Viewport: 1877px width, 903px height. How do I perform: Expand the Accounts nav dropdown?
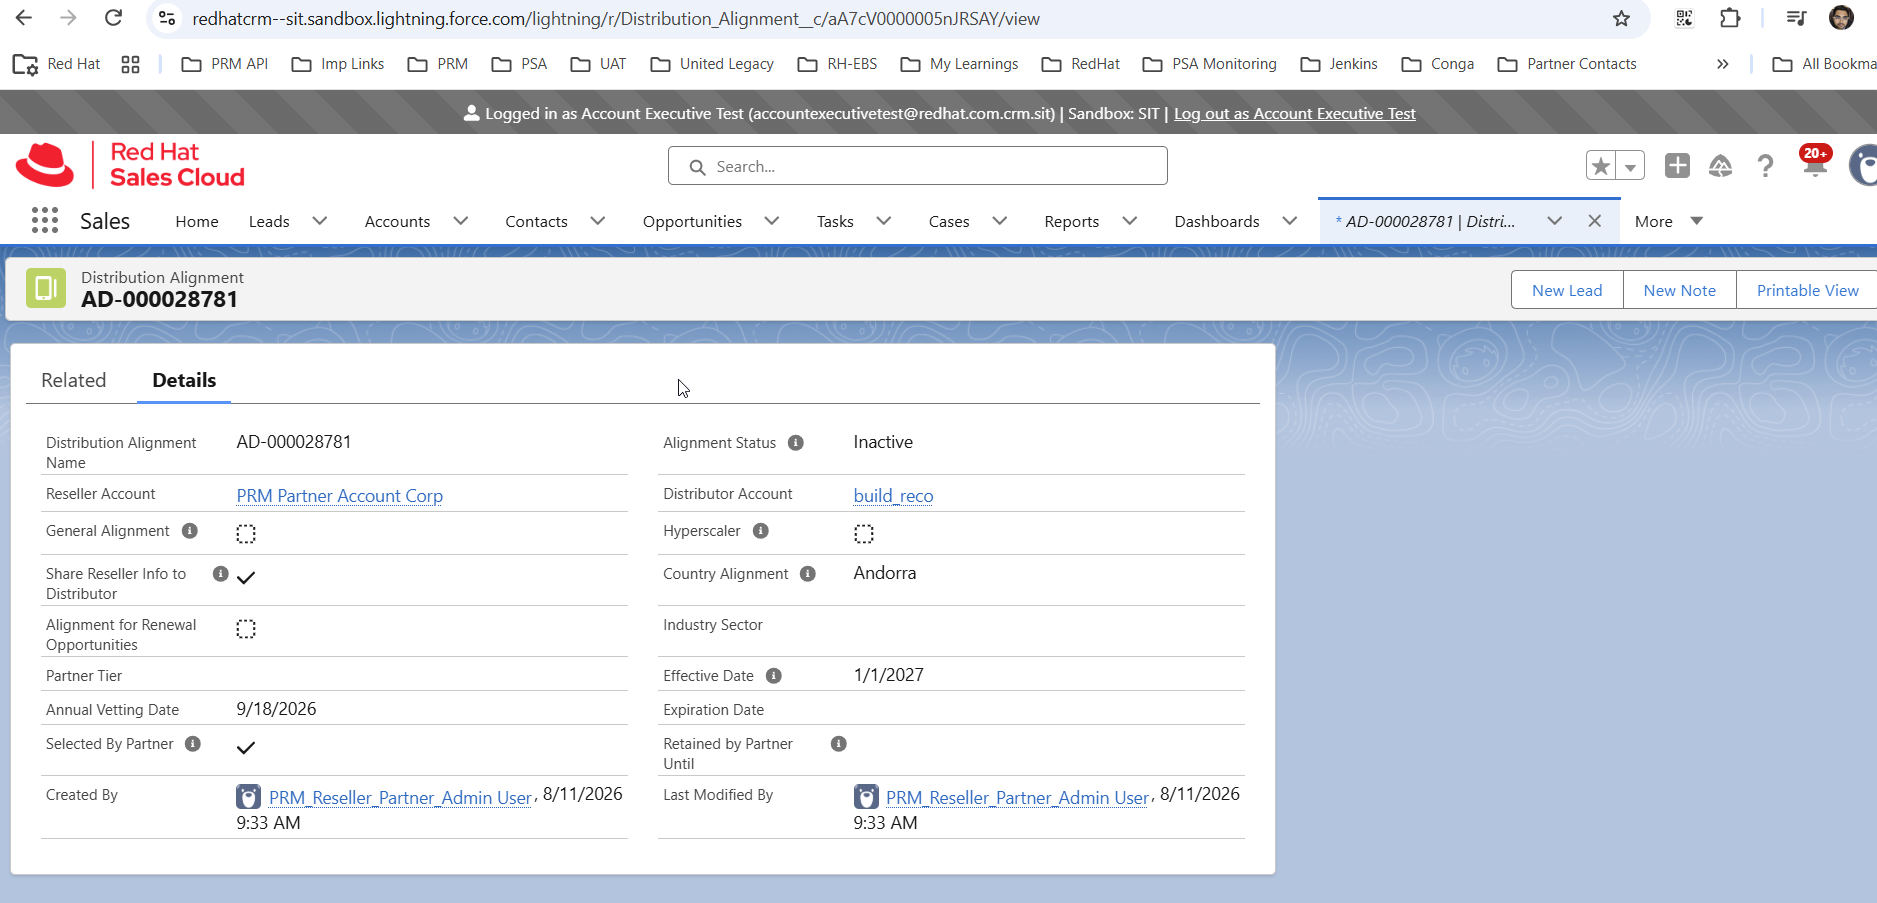tap(461, 221)
